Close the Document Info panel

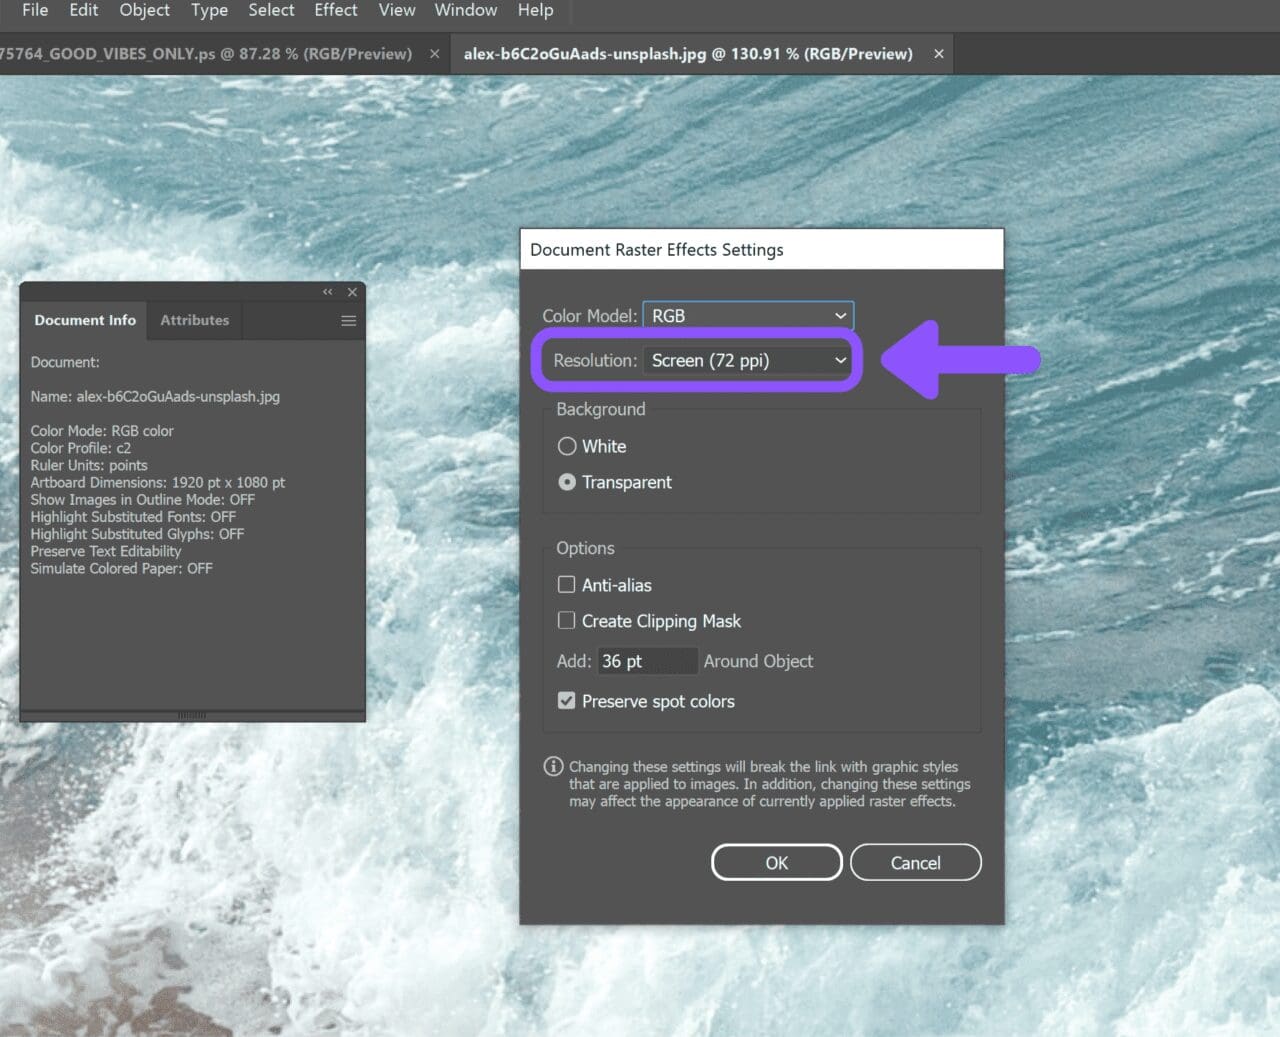[351, 291]
